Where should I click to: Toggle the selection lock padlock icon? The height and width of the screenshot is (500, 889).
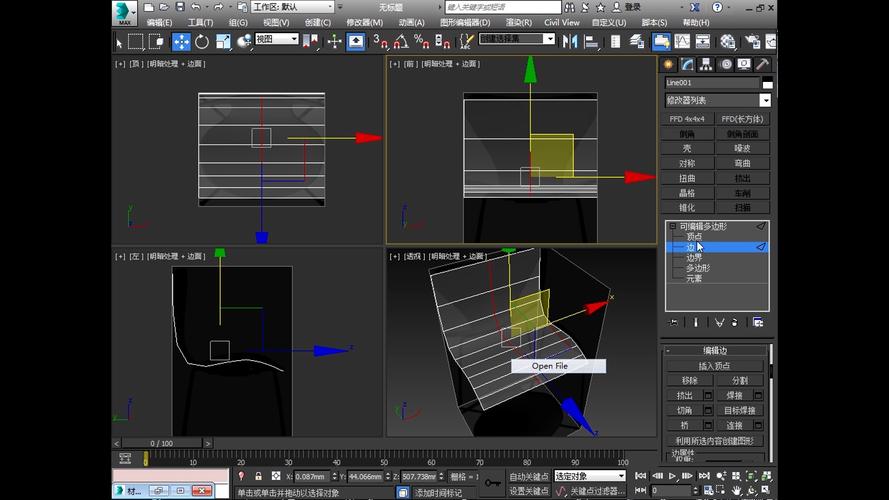pos(259,476)
